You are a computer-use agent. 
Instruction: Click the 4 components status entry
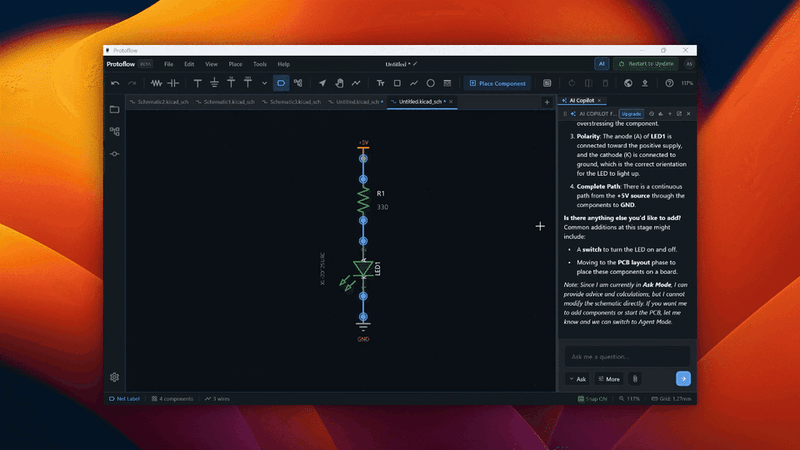(x=172, y=399)
